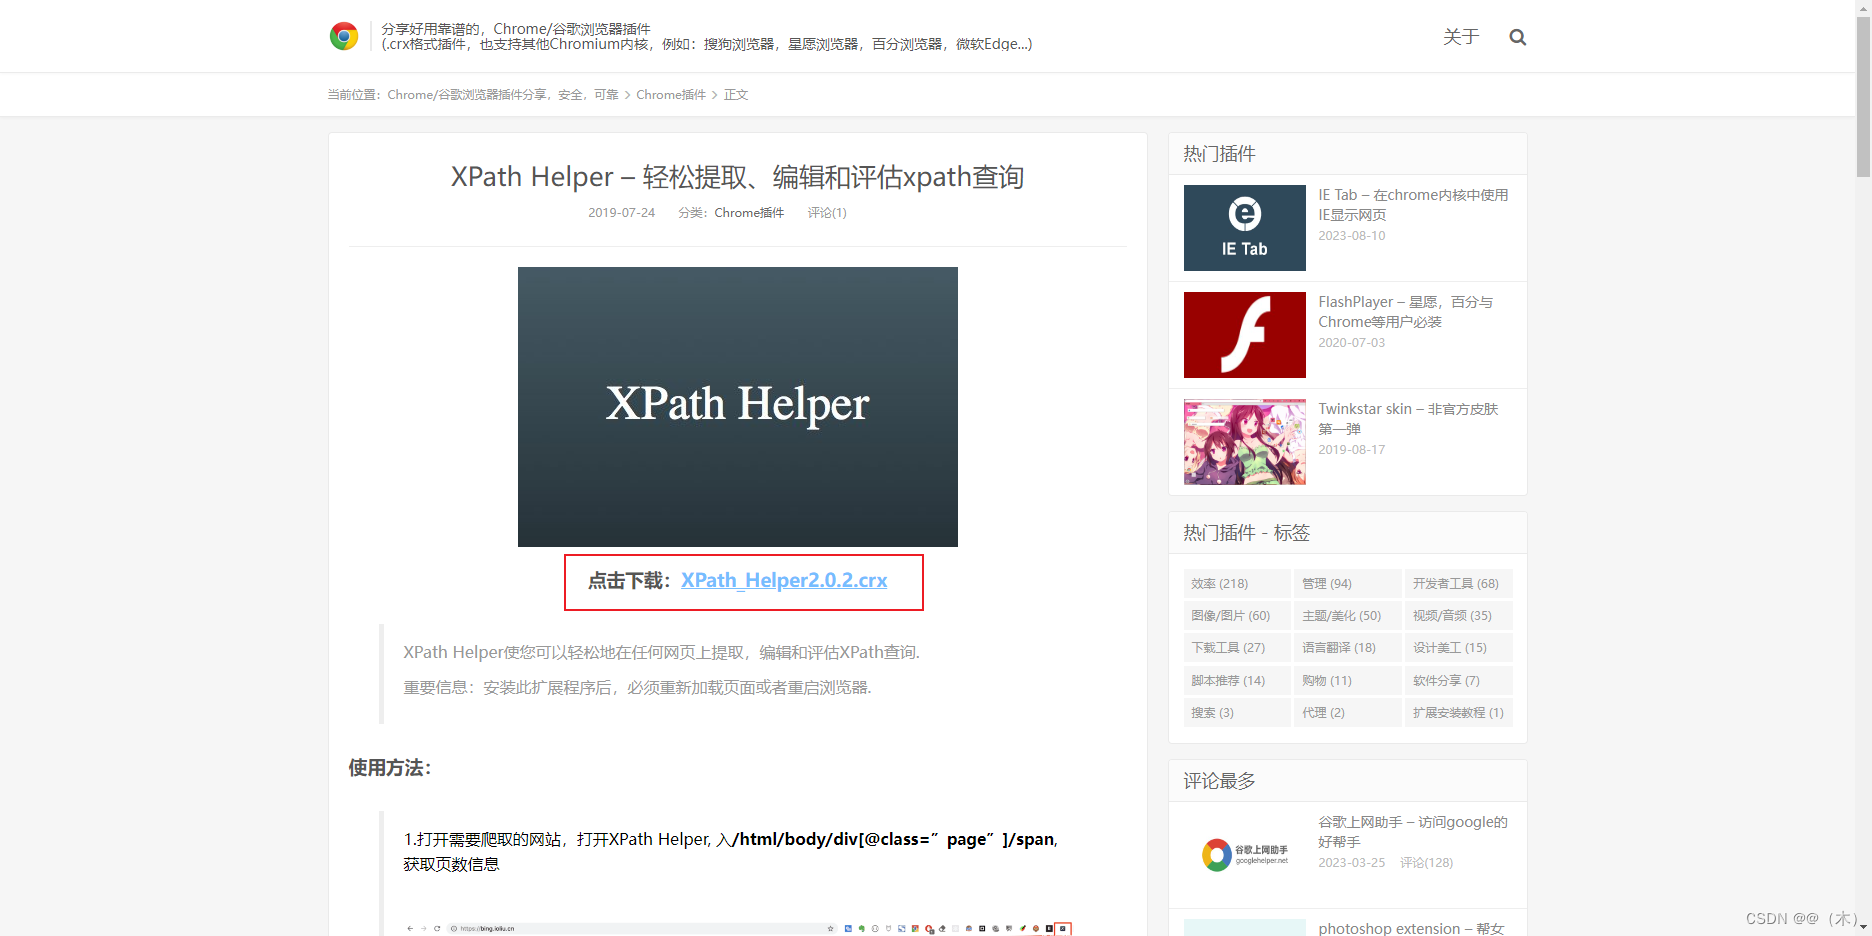Image resolution: width=1872 pixels, height=936 pixels.
Task: Click the date 2023-08-10 under IE Tab
Action: pyautogui.click(x=1352, y=236)
